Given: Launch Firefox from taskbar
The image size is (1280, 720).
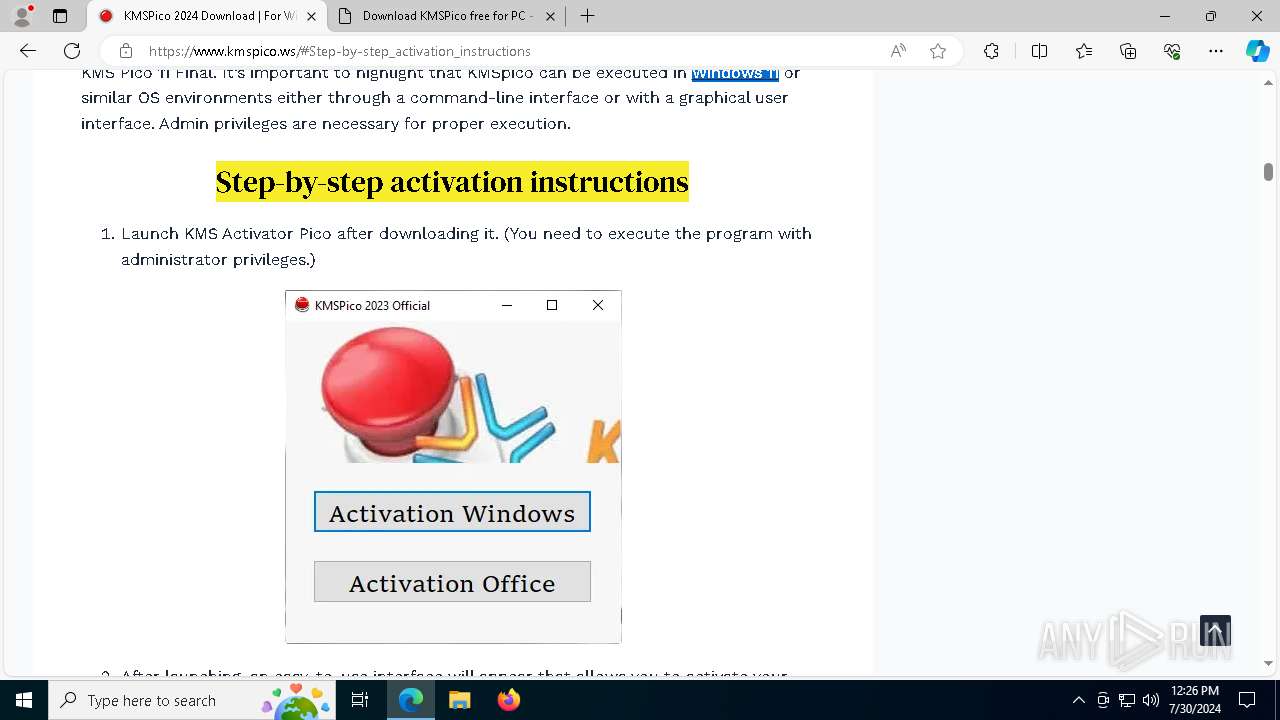Looking at the screenshot, I should coord(508,700).
